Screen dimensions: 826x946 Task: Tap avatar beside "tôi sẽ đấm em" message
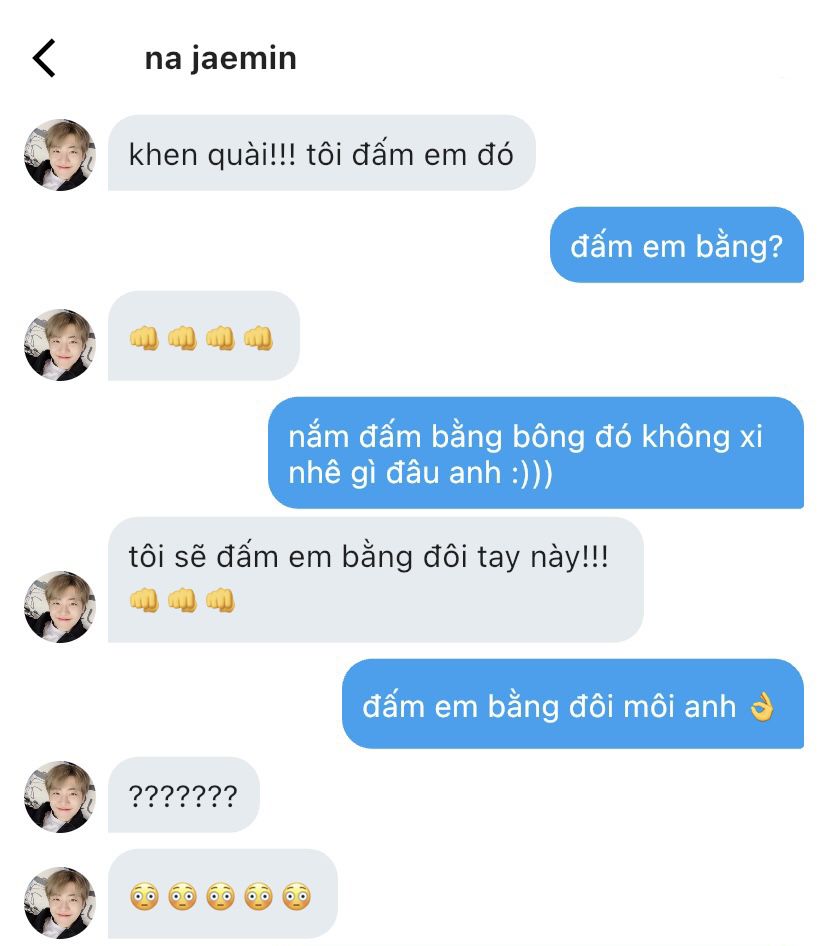(59, 606)
